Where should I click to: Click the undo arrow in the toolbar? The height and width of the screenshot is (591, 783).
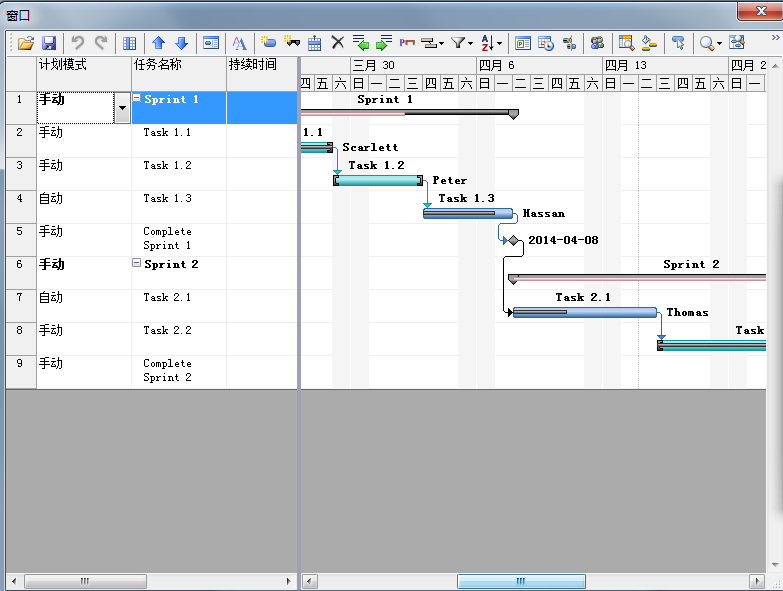tap(77, 43)
